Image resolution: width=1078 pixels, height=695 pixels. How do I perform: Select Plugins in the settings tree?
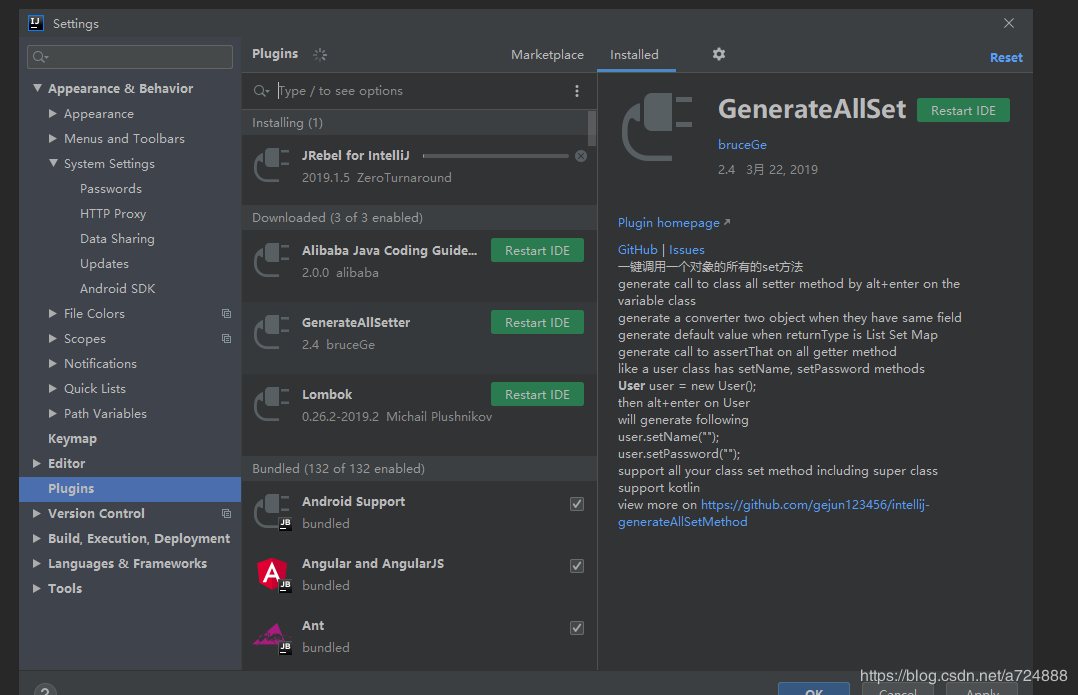pyautogui.click(x=130, y=489)
